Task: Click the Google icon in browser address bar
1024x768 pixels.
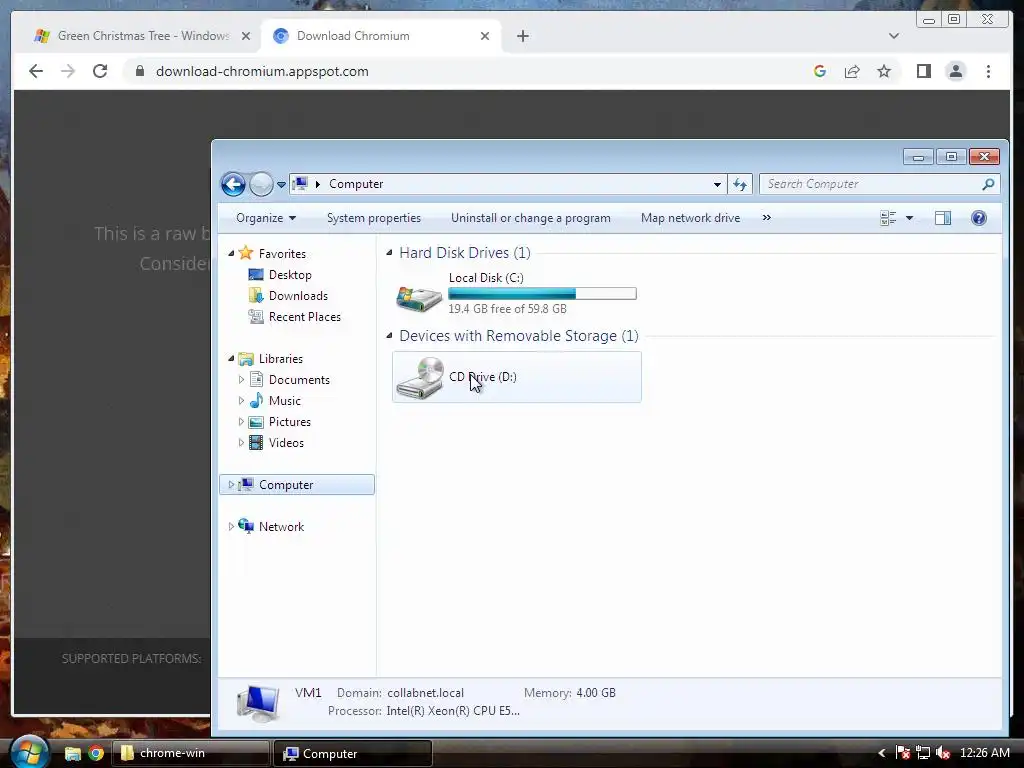Action: tap(820, 71)
